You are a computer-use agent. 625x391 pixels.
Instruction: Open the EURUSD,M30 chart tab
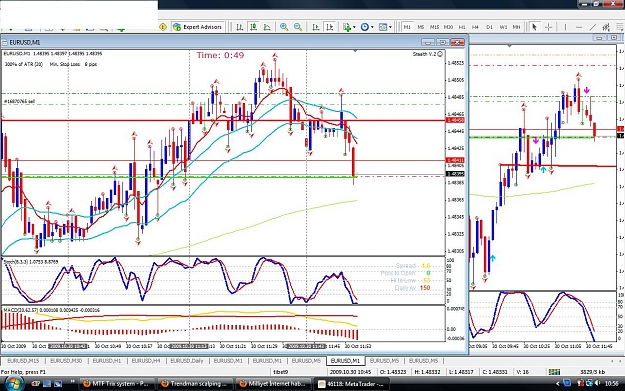(66, 361)
